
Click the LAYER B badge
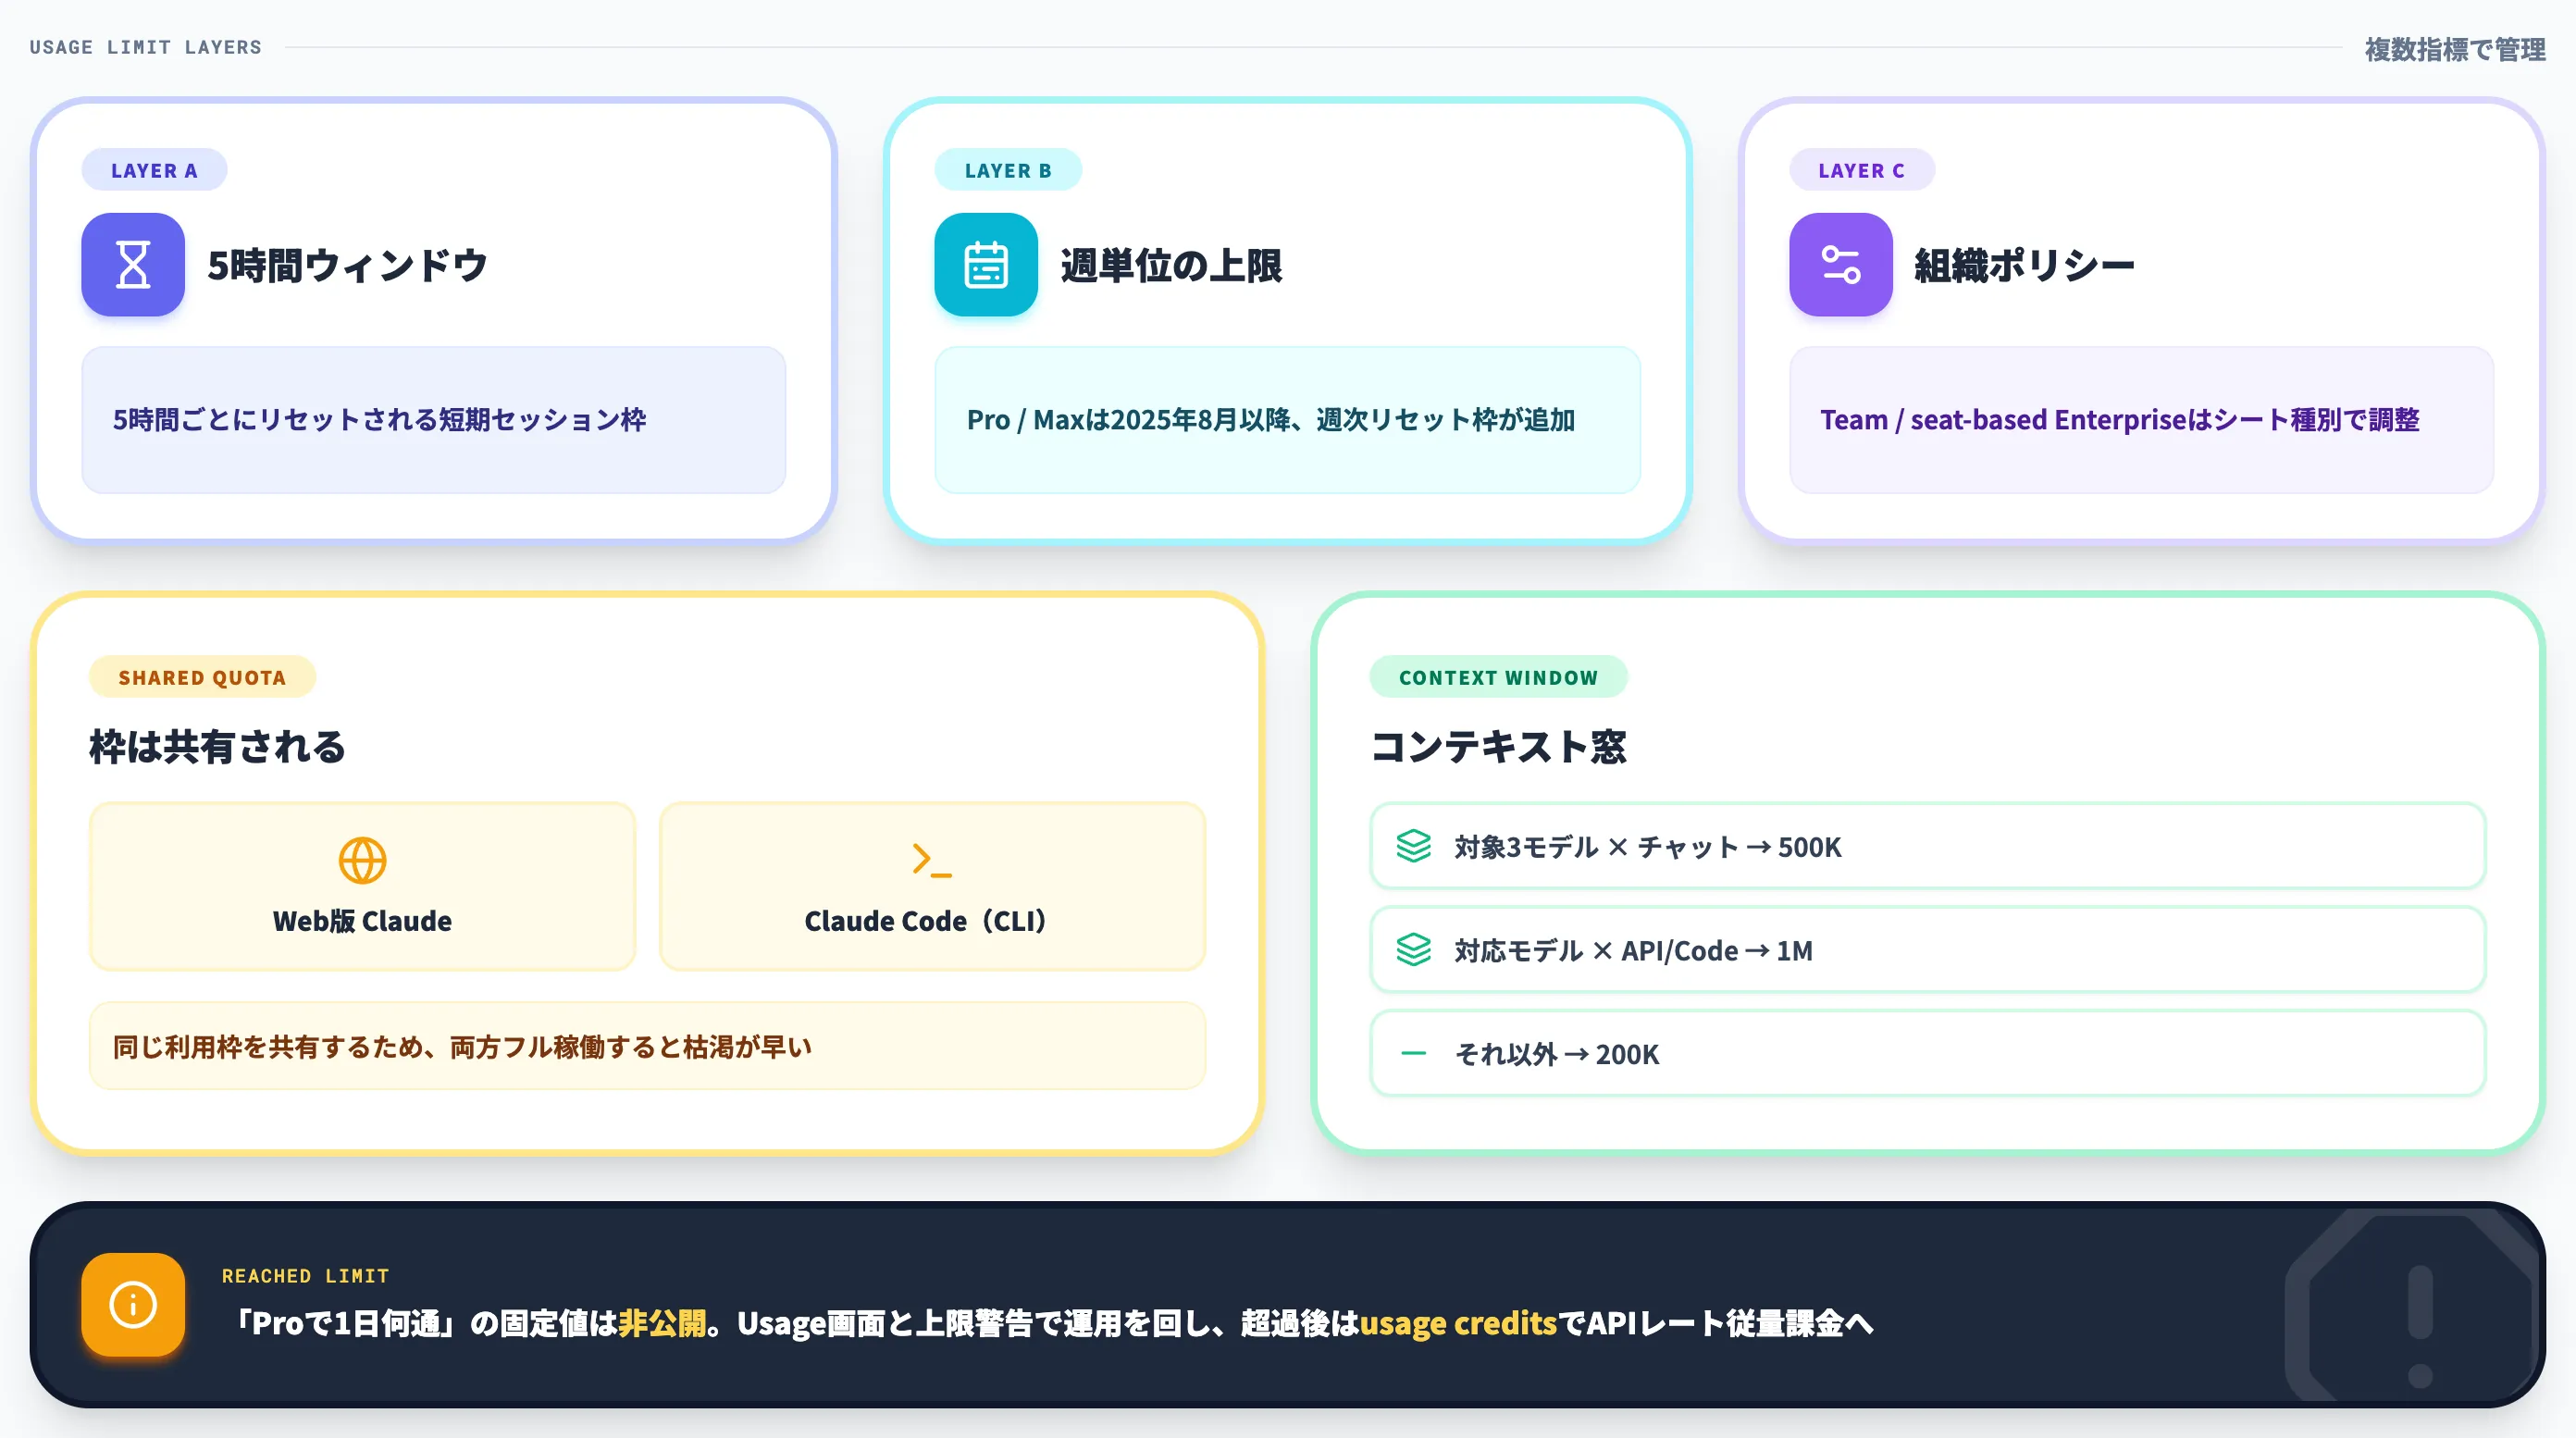1008,170
